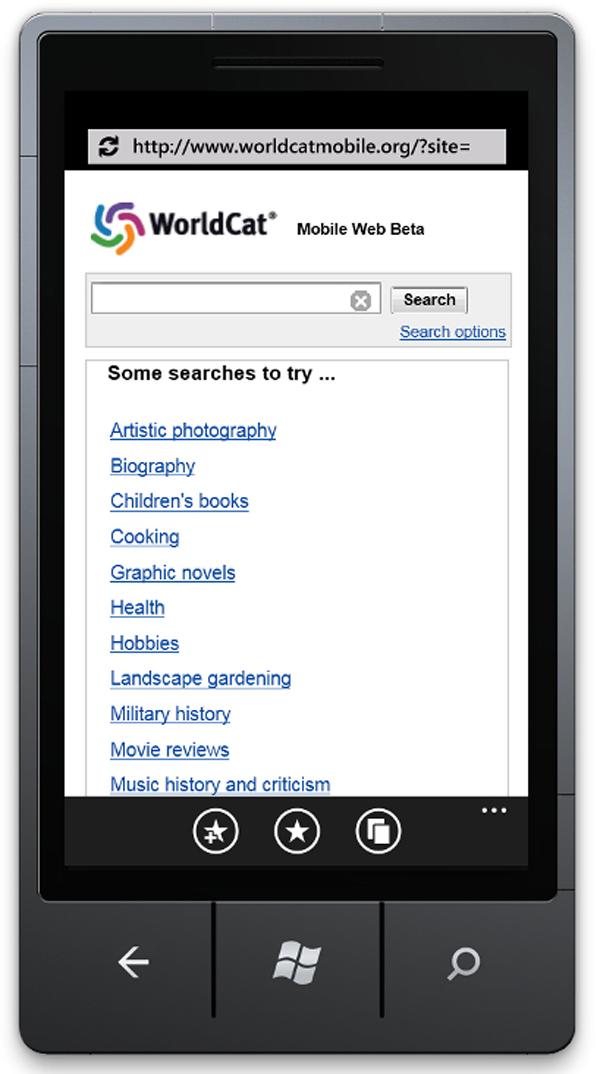Tap the URL address bar
The image size is (600, 1074).
pos(300,147)
